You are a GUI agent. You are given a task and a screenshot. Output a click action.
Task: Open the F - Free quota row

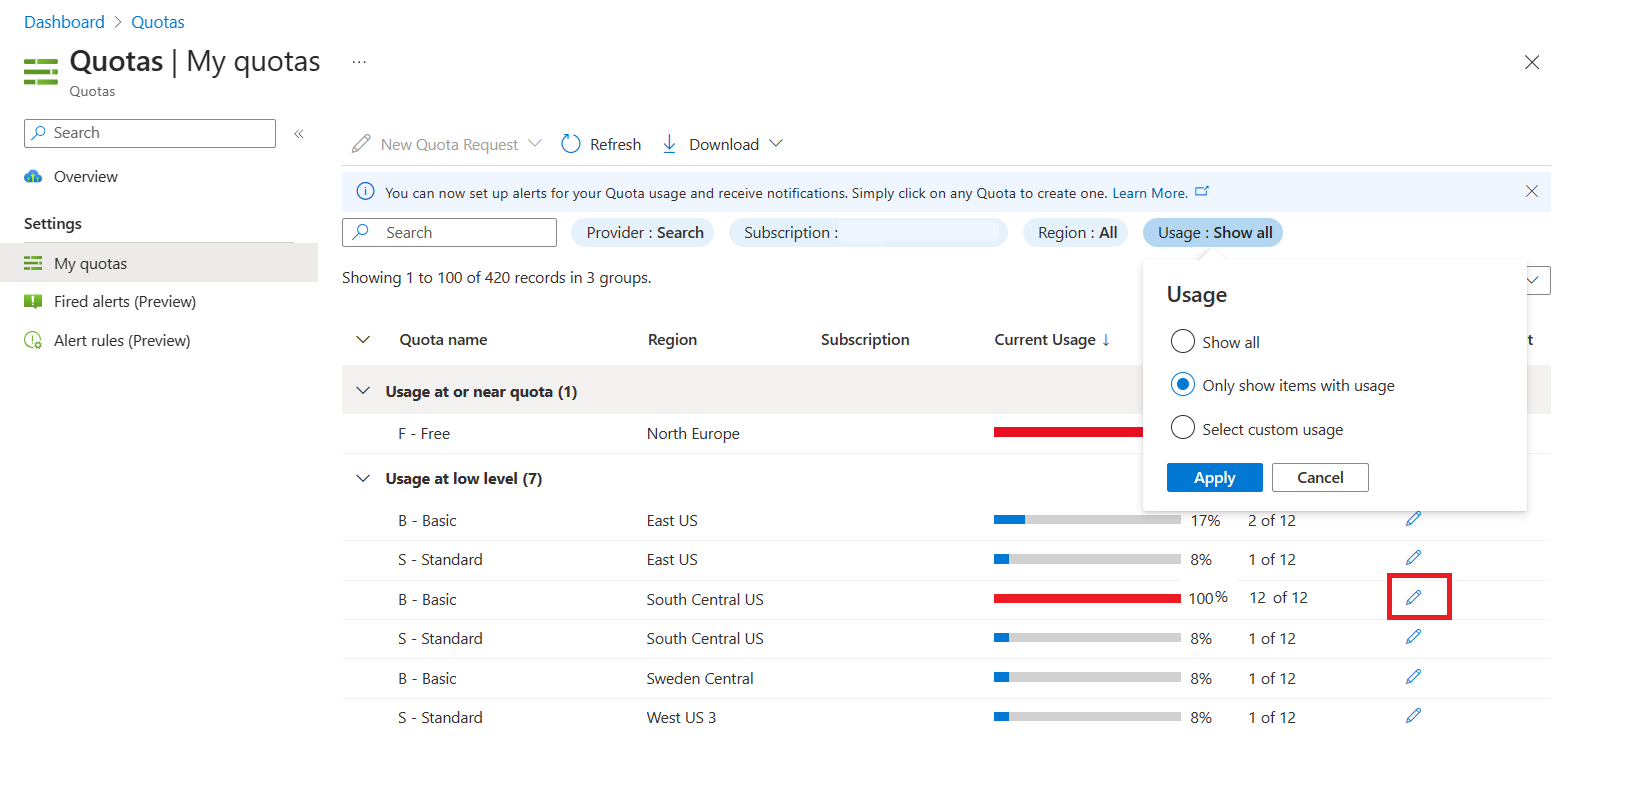click(x=424, y=433)
